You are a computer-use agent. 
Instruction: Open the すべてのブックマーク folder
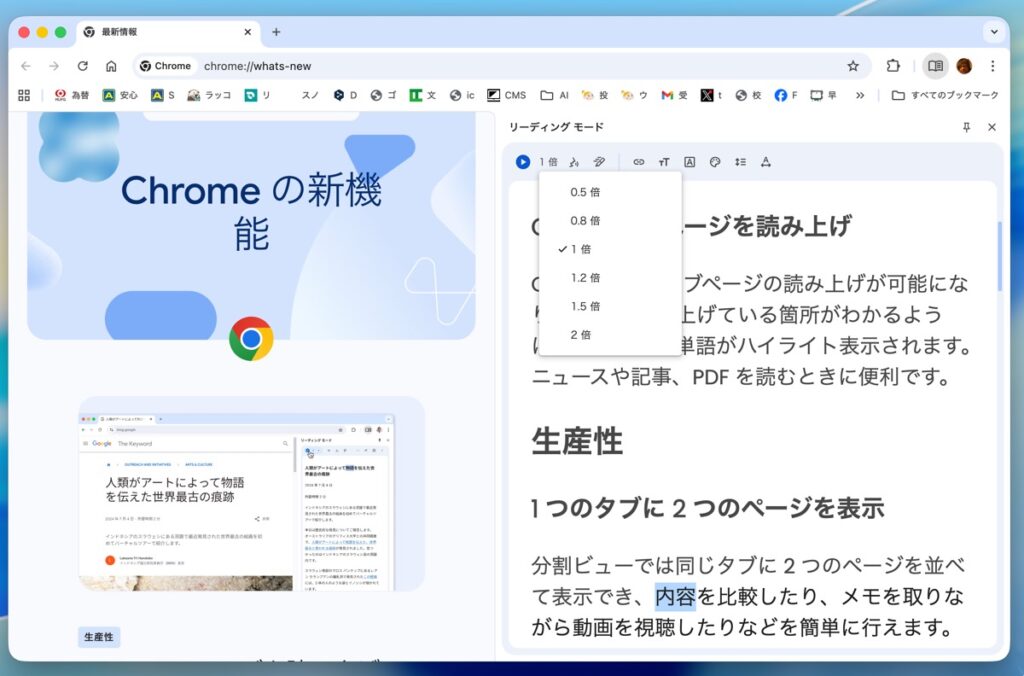945,95
